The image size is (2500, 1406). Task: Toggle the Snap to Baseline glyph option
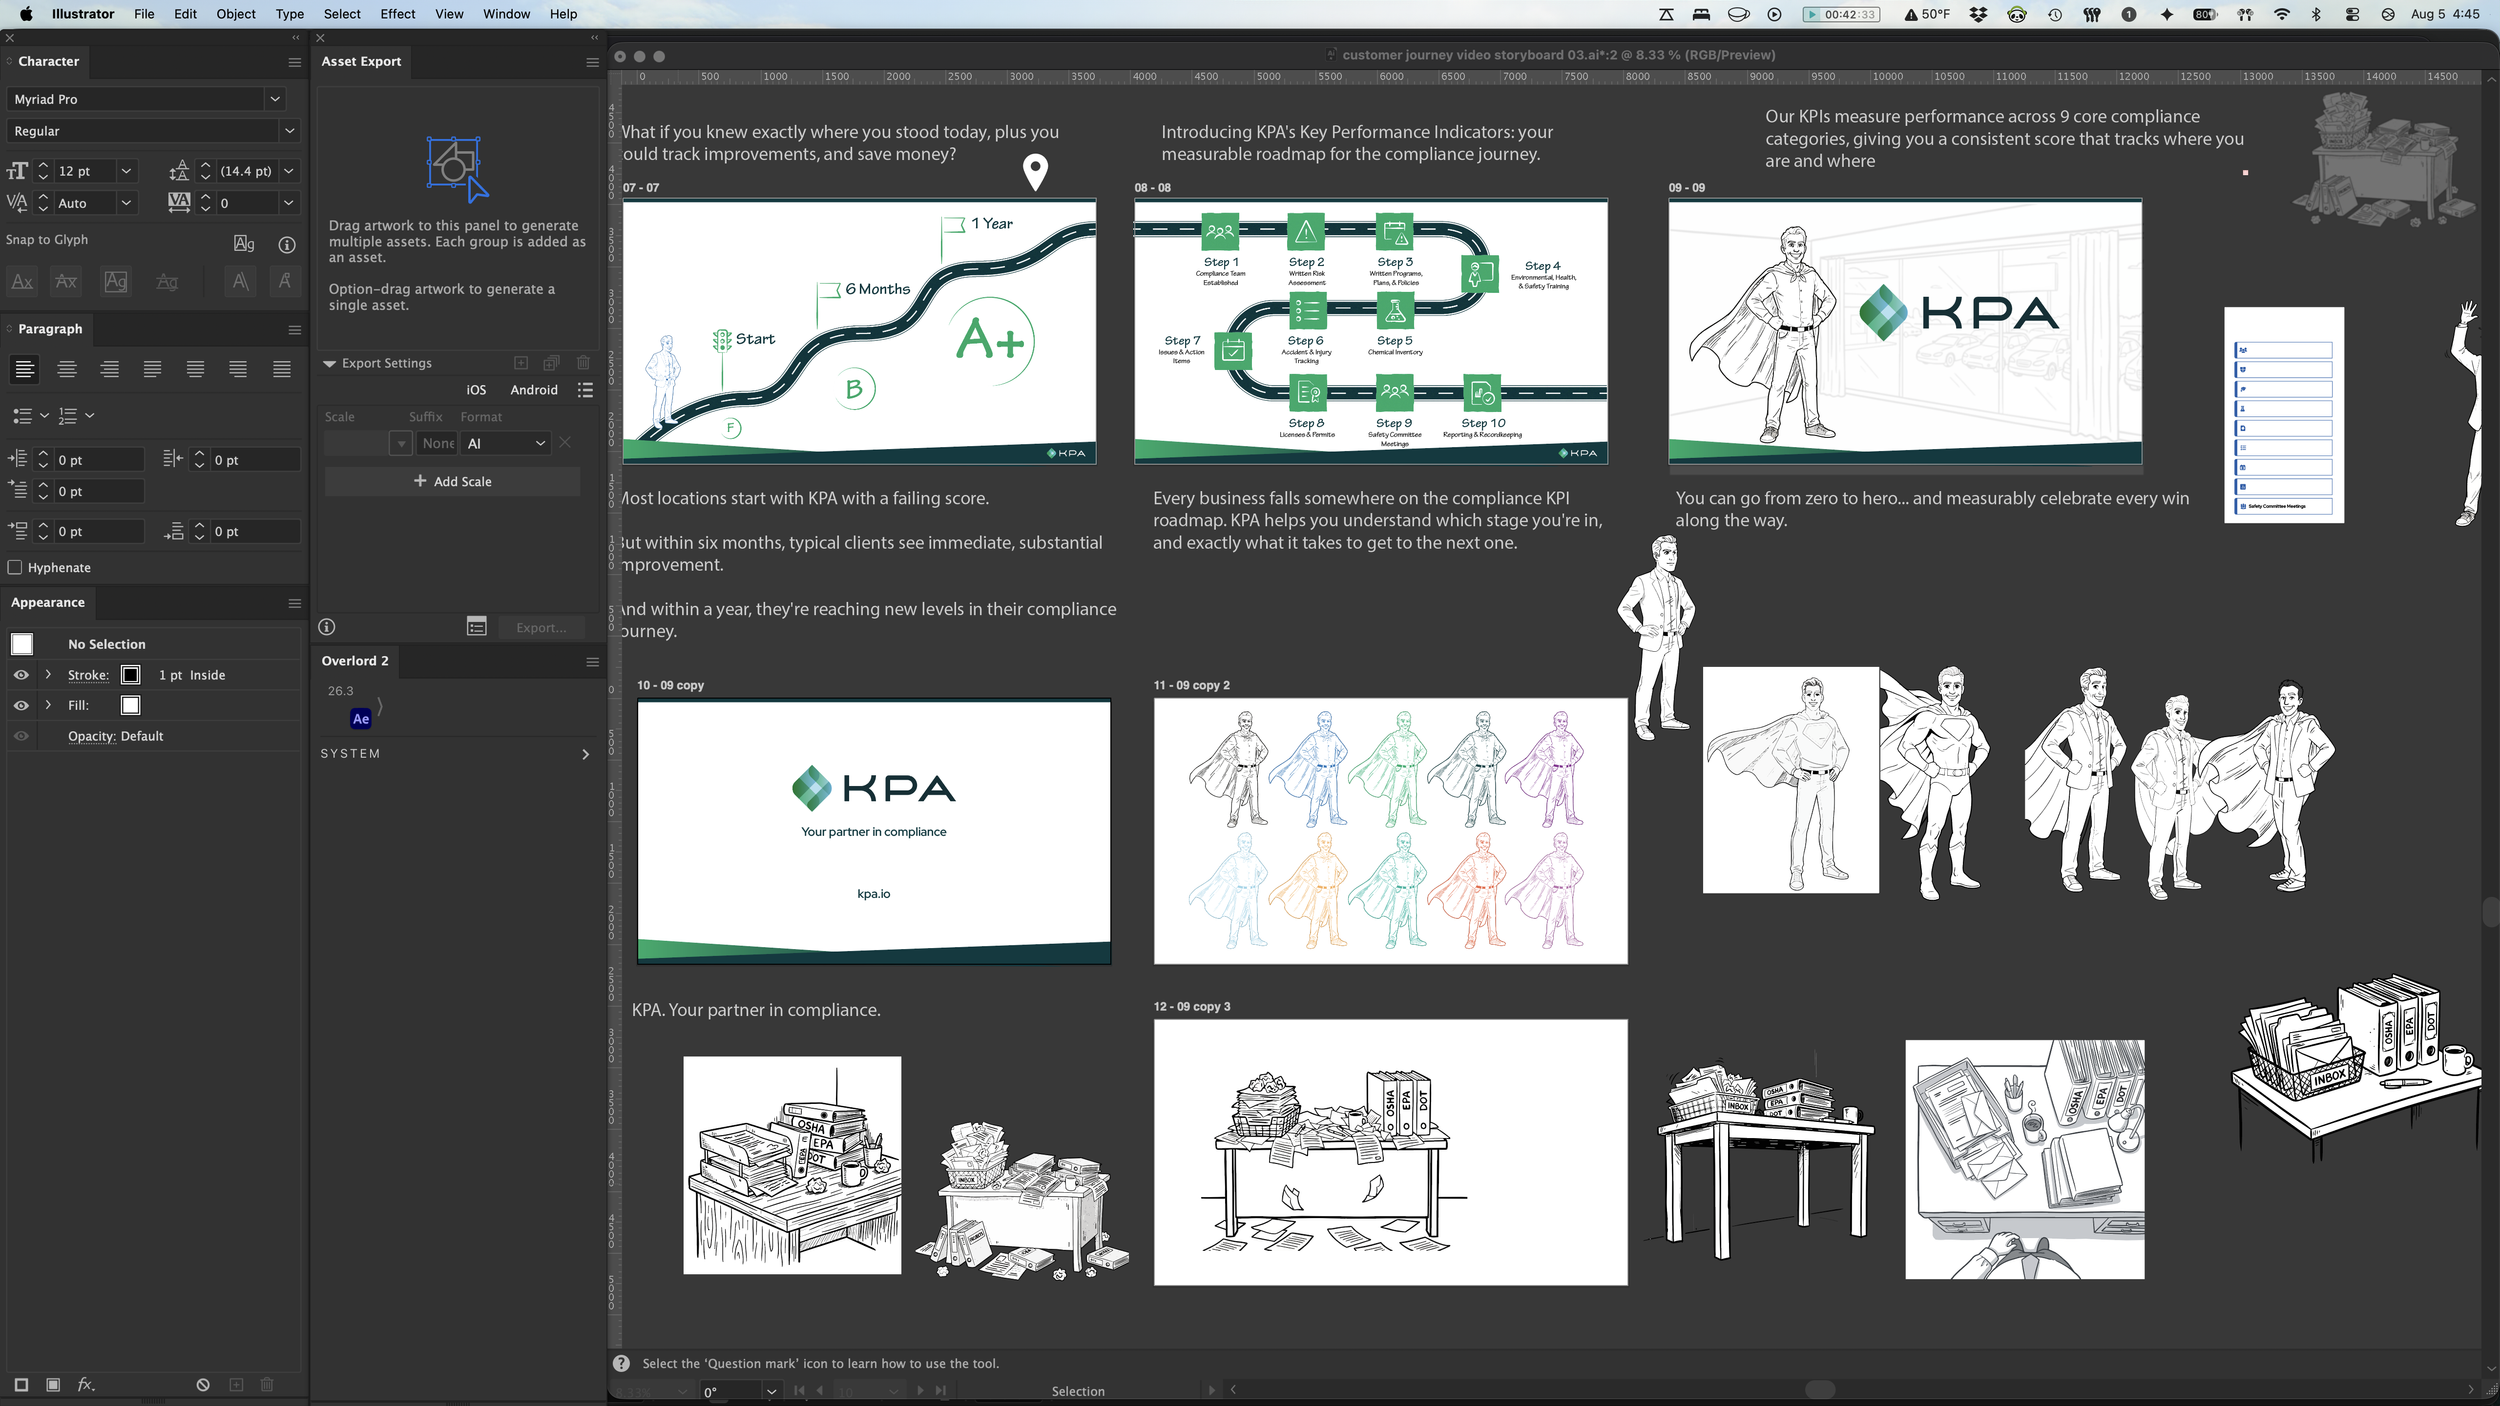(x=22, y=282)
